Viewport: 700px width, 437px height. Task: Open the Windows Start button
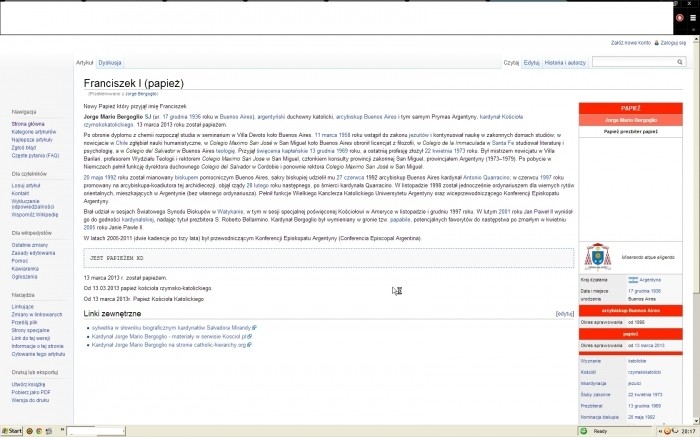pyautogui.click(x=13, y=430)
